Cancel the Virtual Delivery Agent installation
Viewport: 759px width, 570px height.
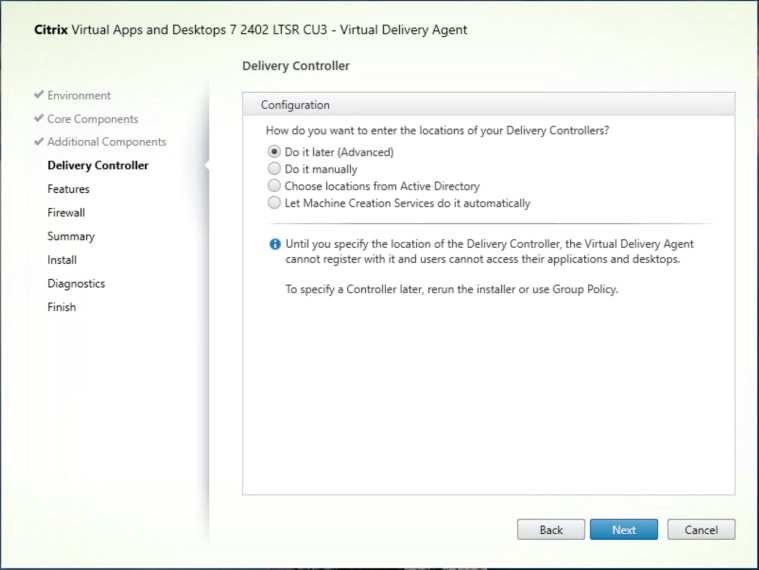pos(701,530)
